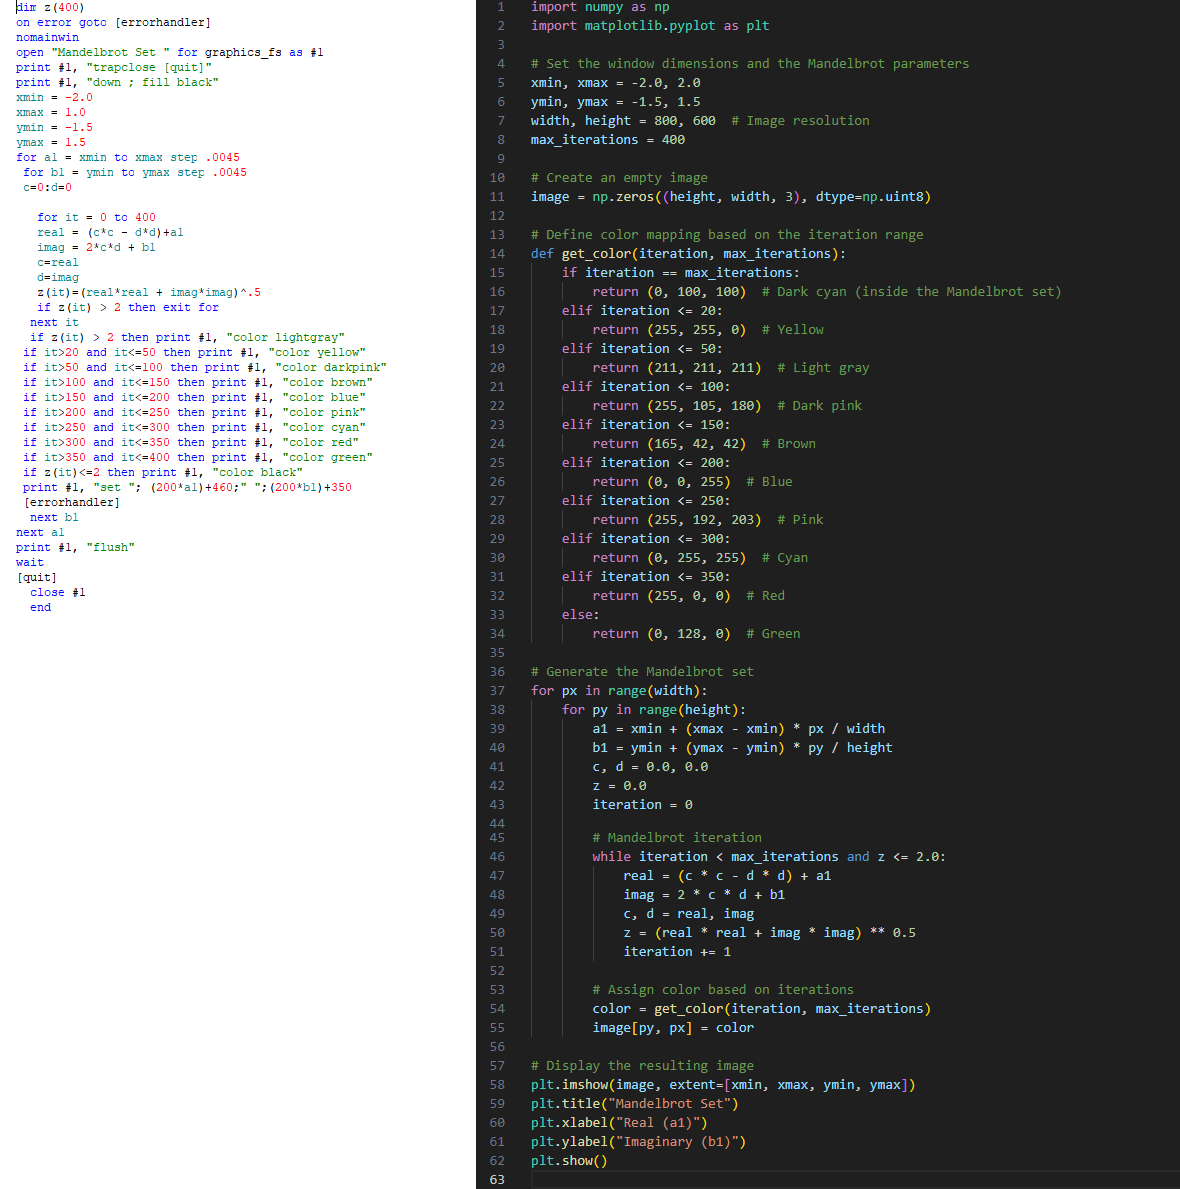The image size is (1180, 1189).
Task: Click the "wait" statement
Action: coord(30,562)
